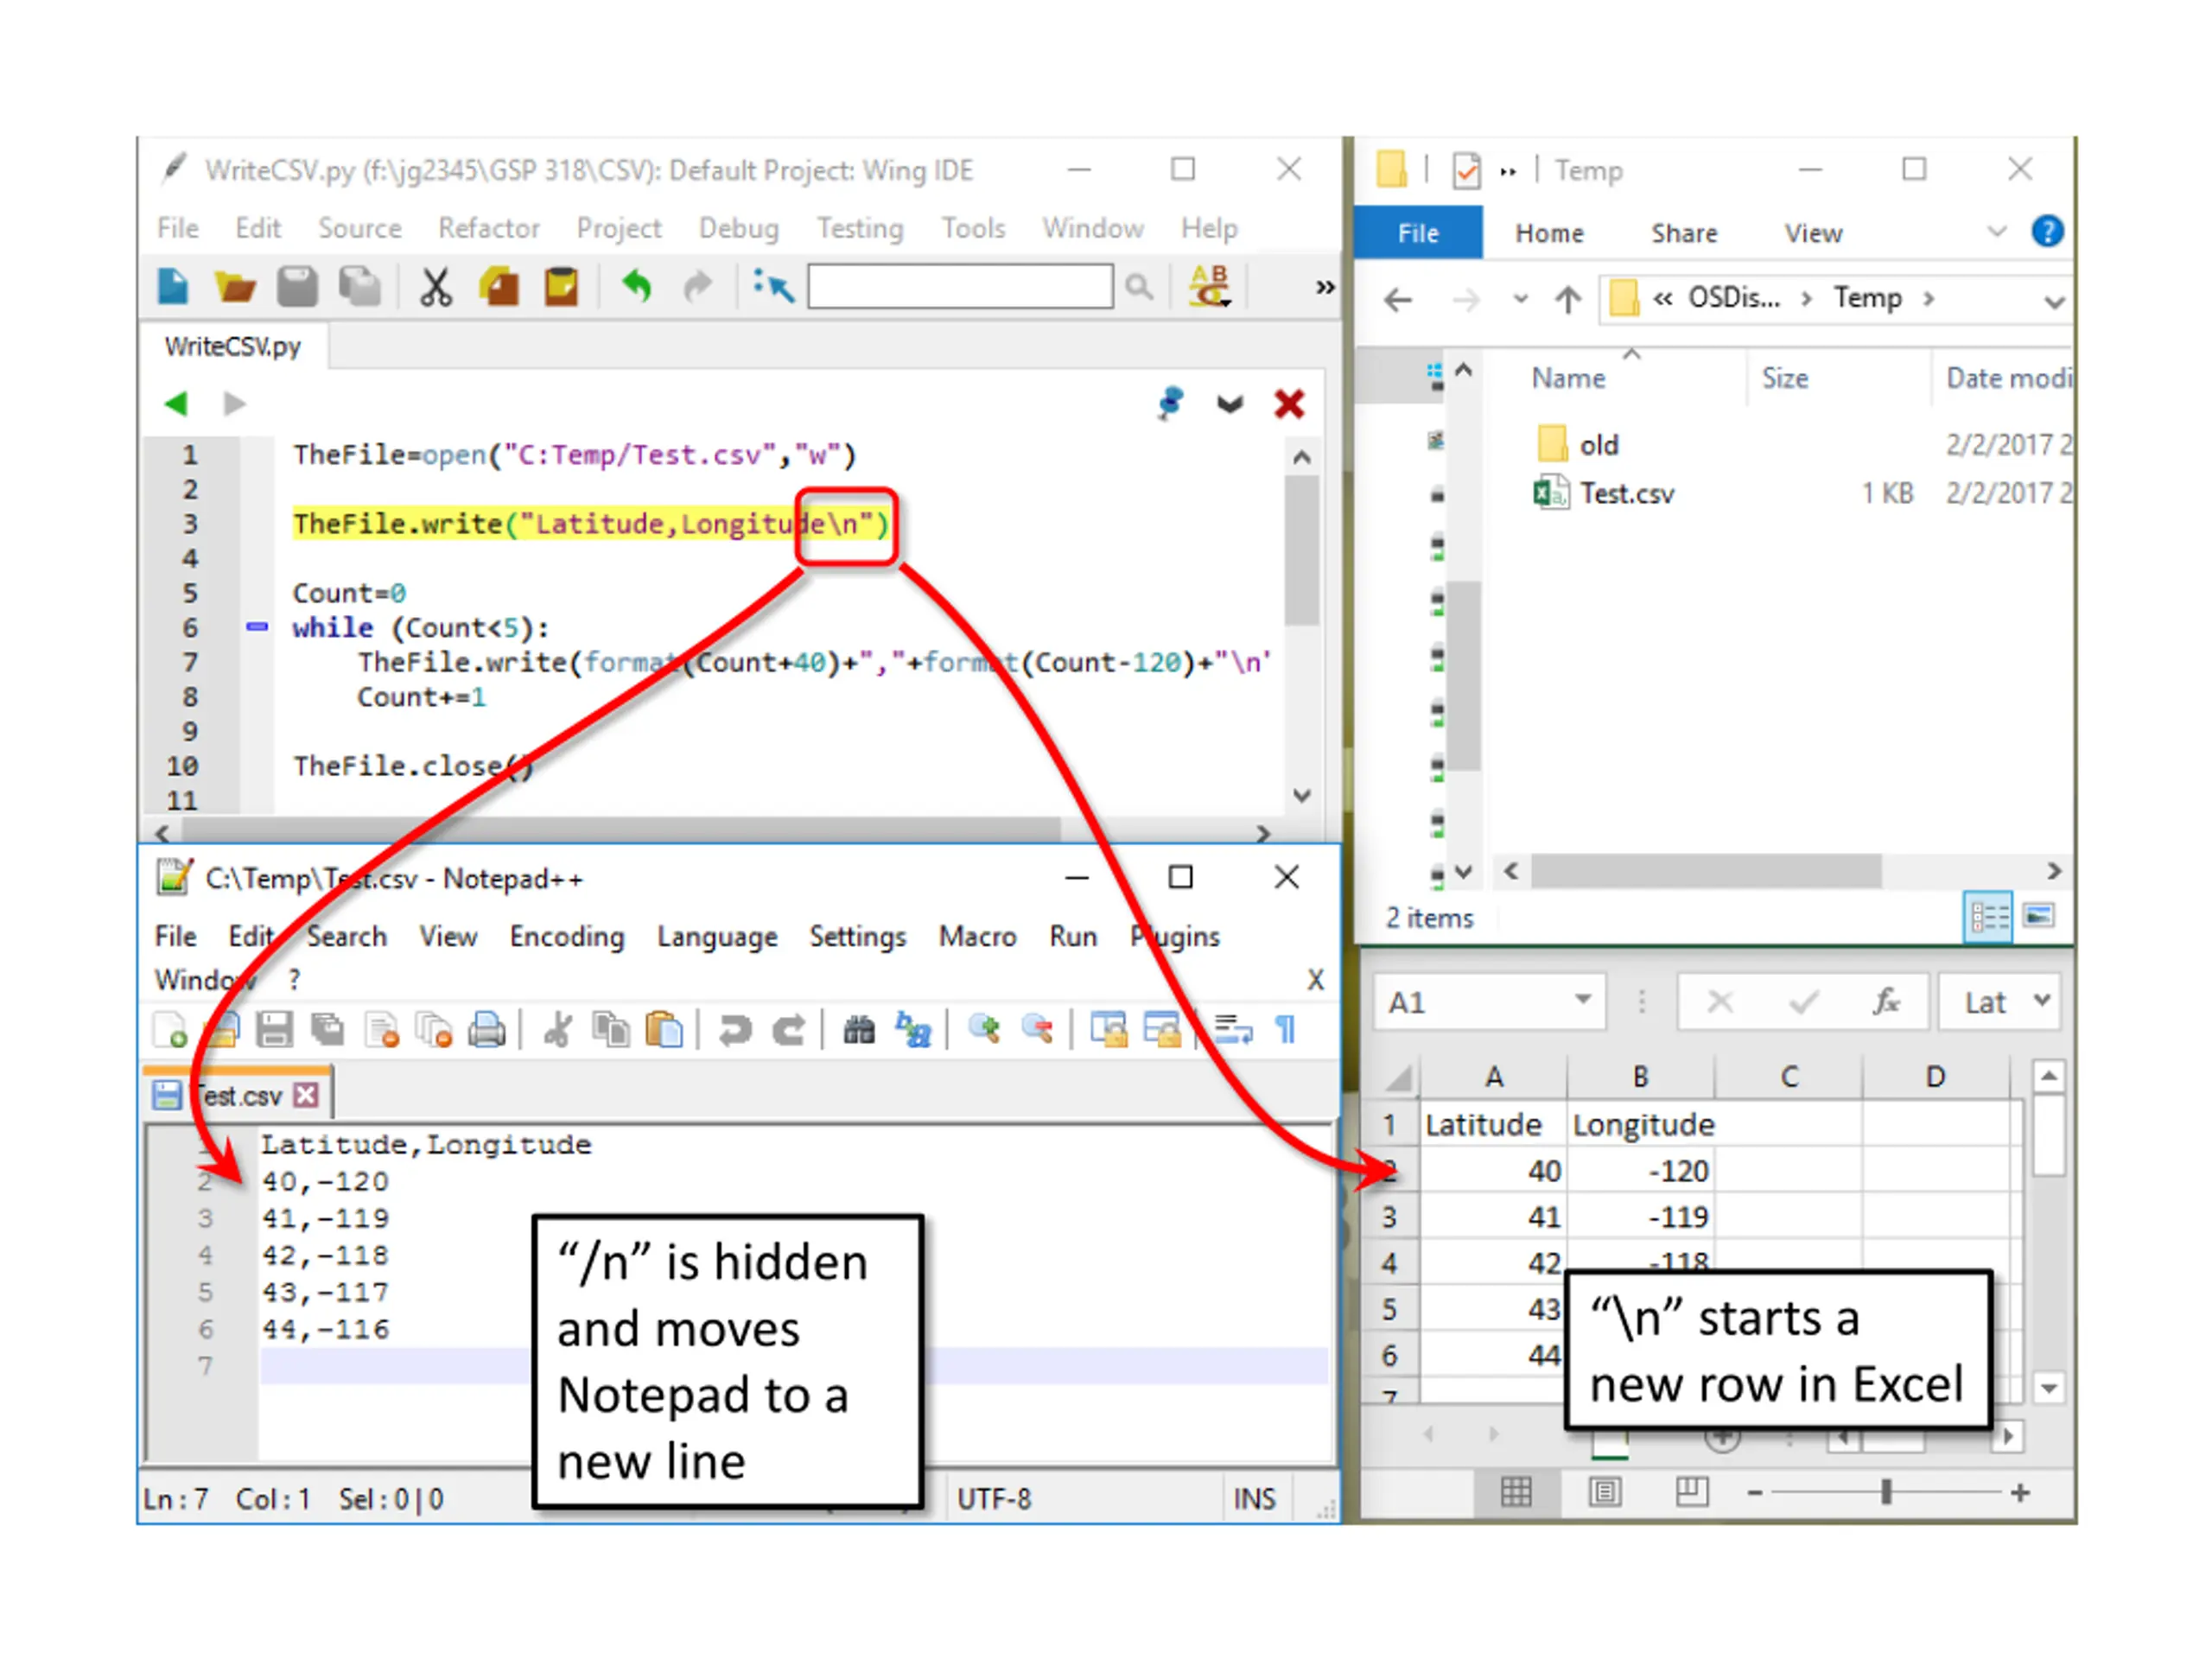Open the File Explorer address bar dropdown

pyautogui.click(x=2054, y=301)
